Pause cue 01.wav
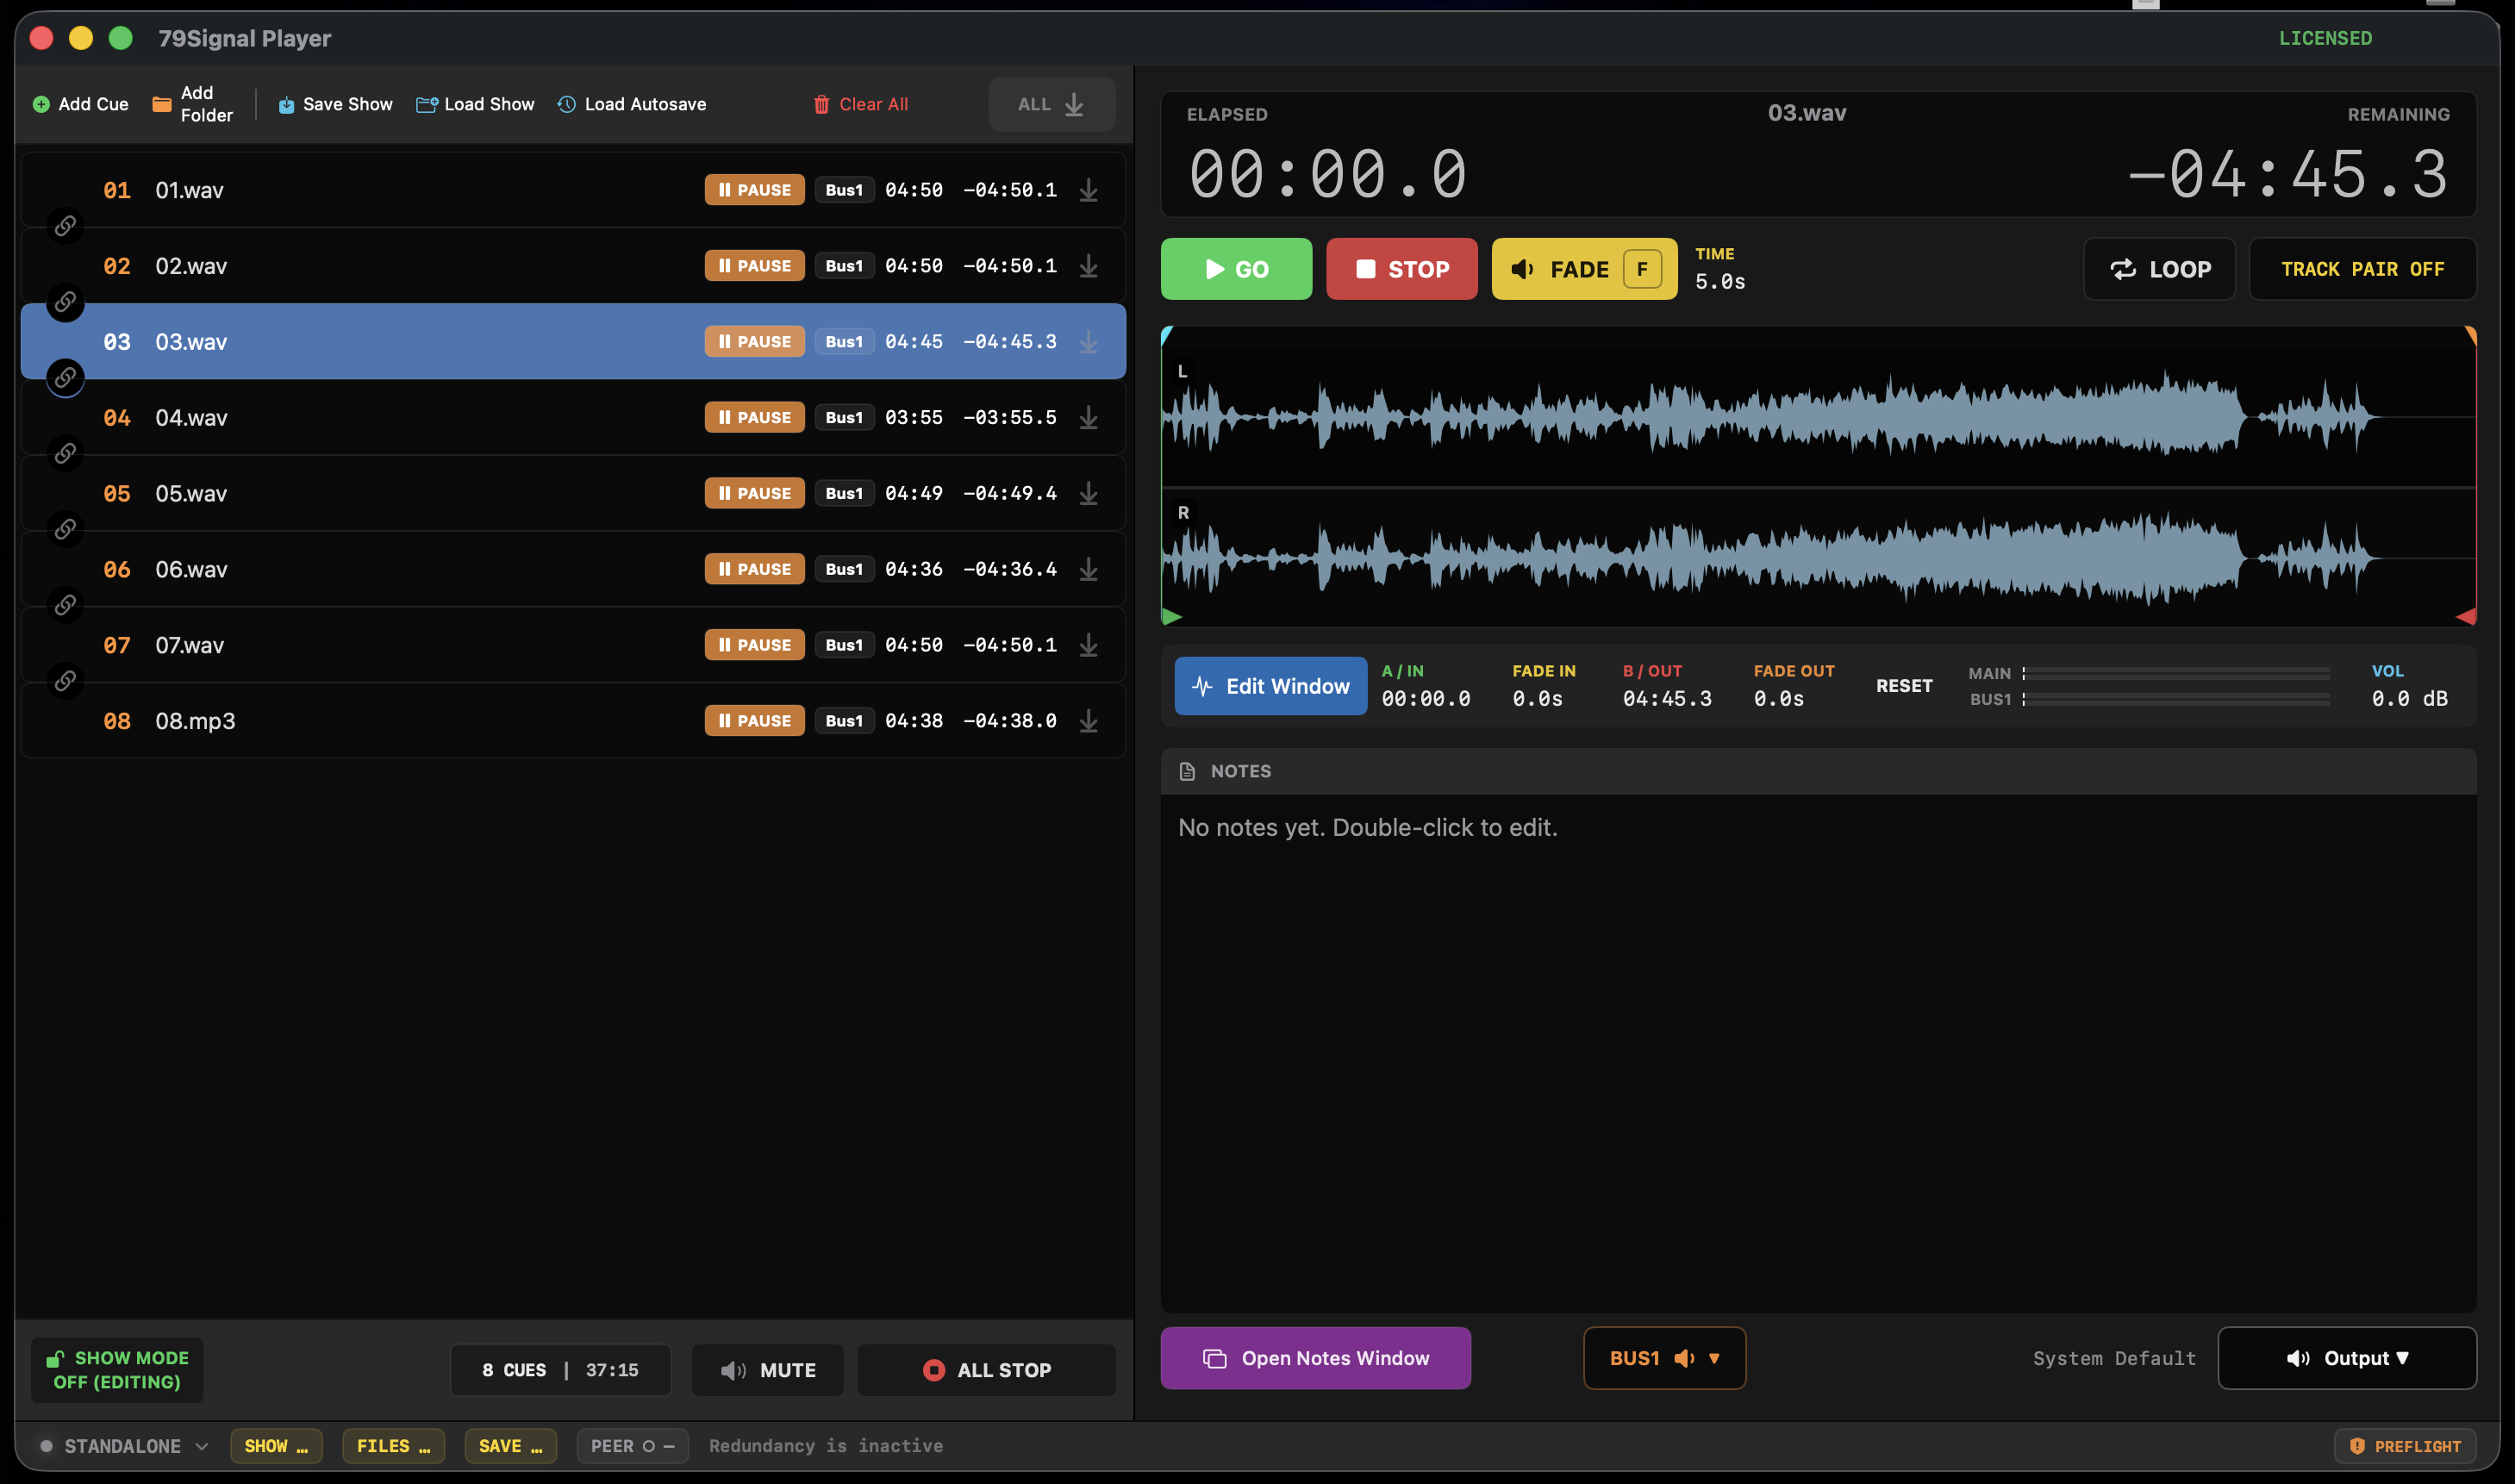The height and width of the screenshot is (1484, 2515). point(754,190)
